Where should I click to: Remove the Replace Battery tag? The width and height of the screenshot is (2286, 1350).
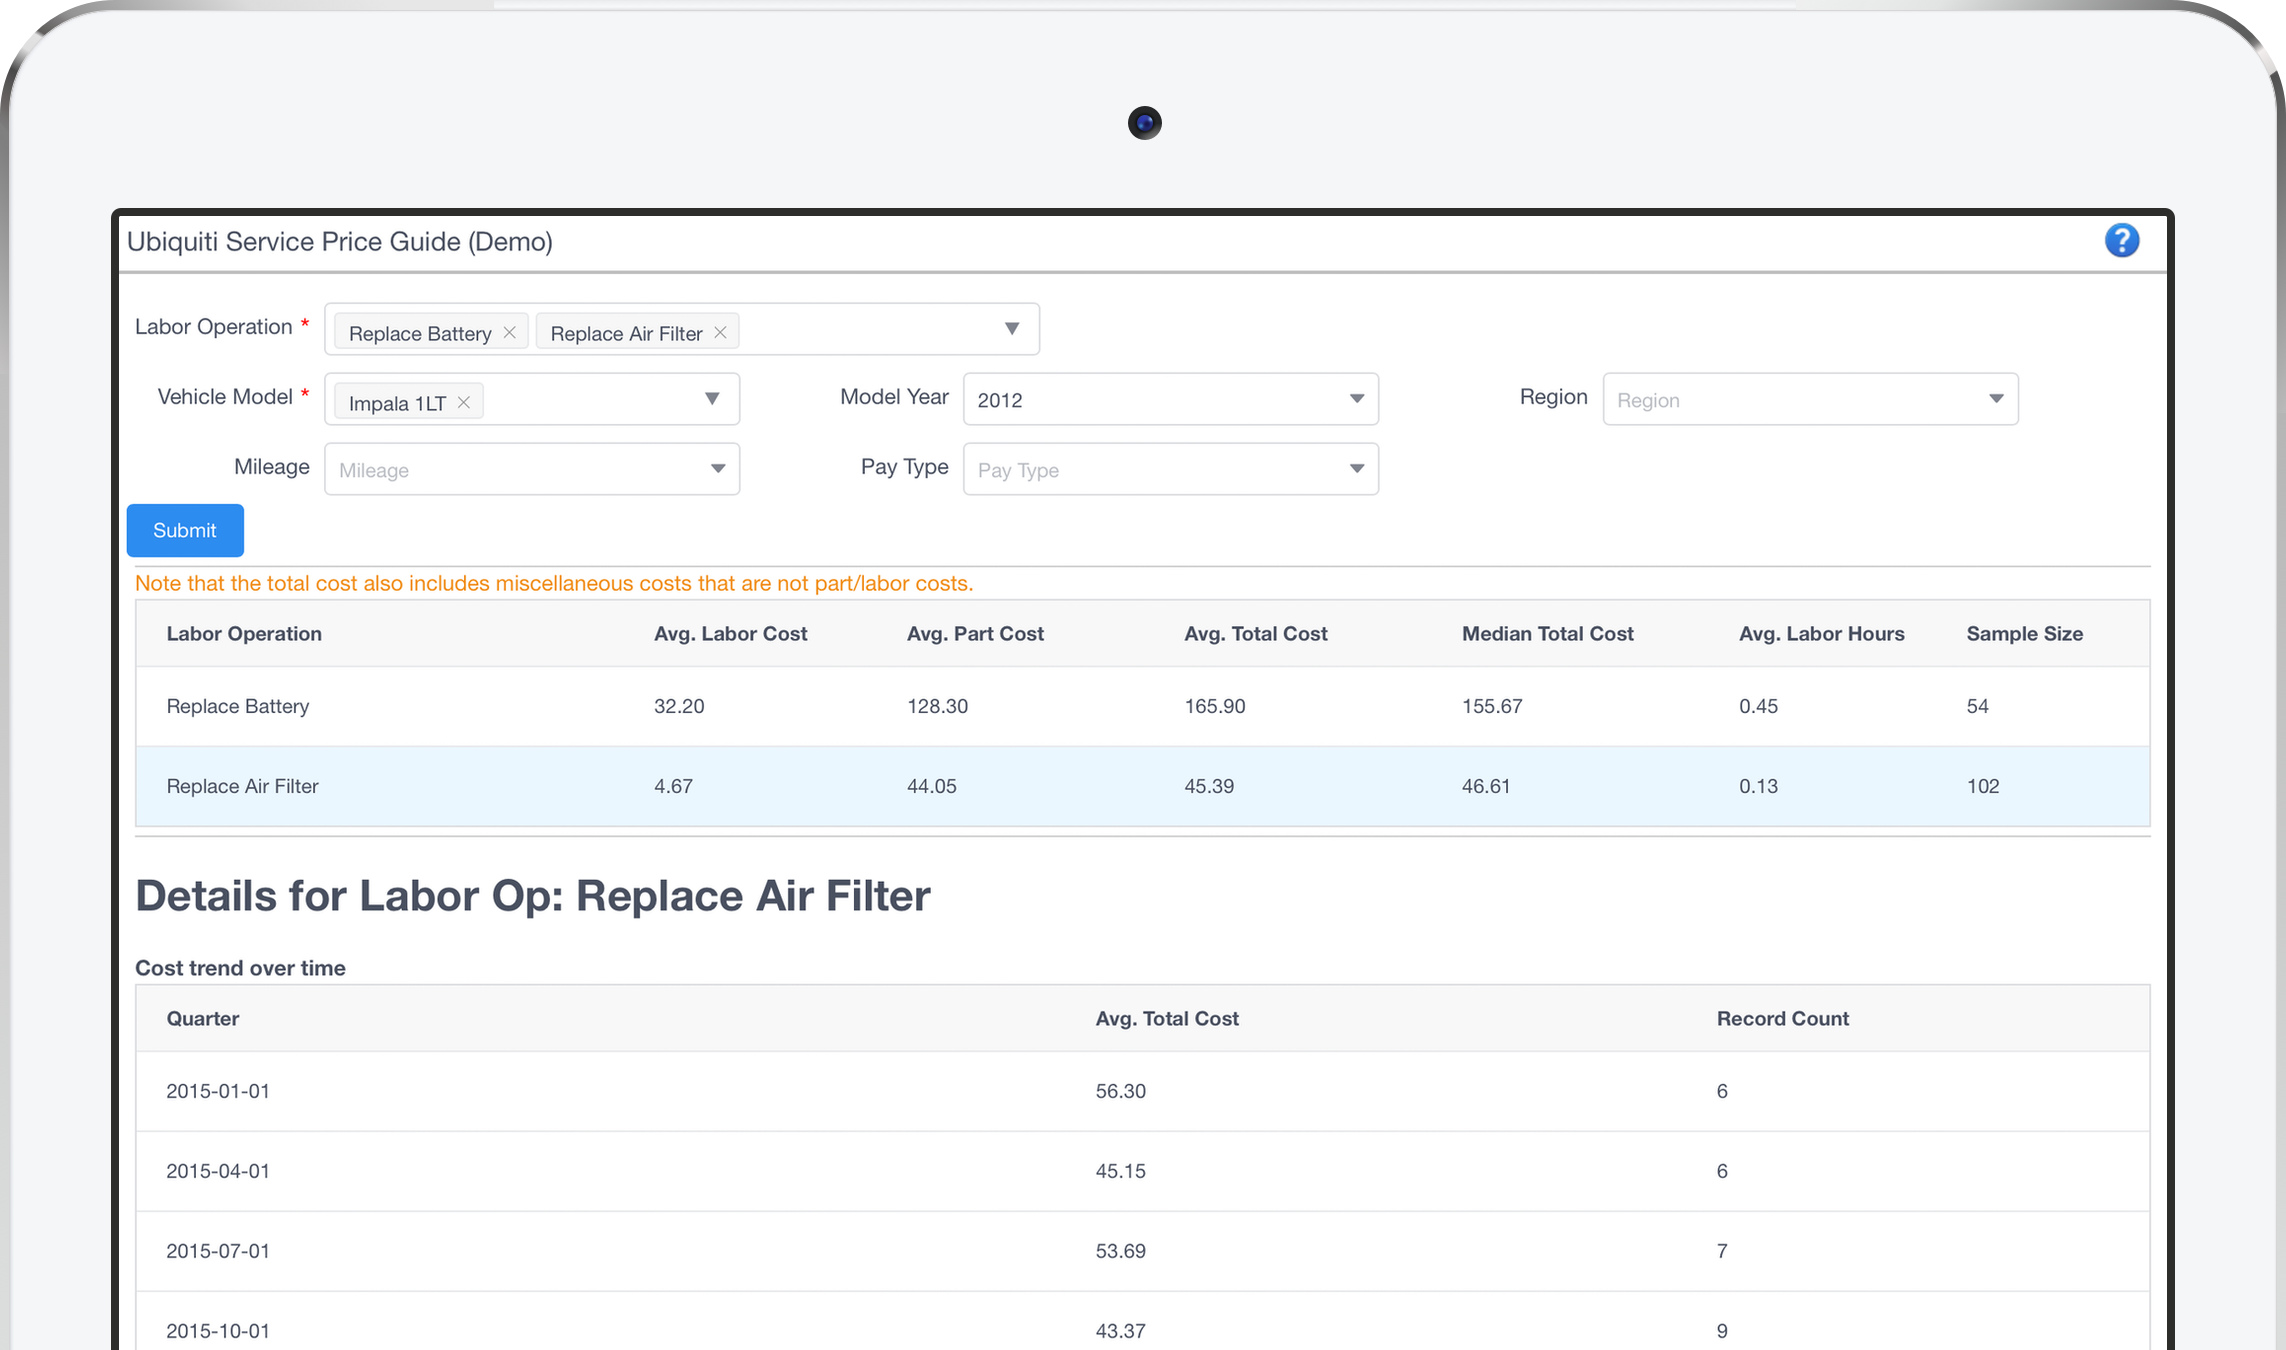(509, 332)
